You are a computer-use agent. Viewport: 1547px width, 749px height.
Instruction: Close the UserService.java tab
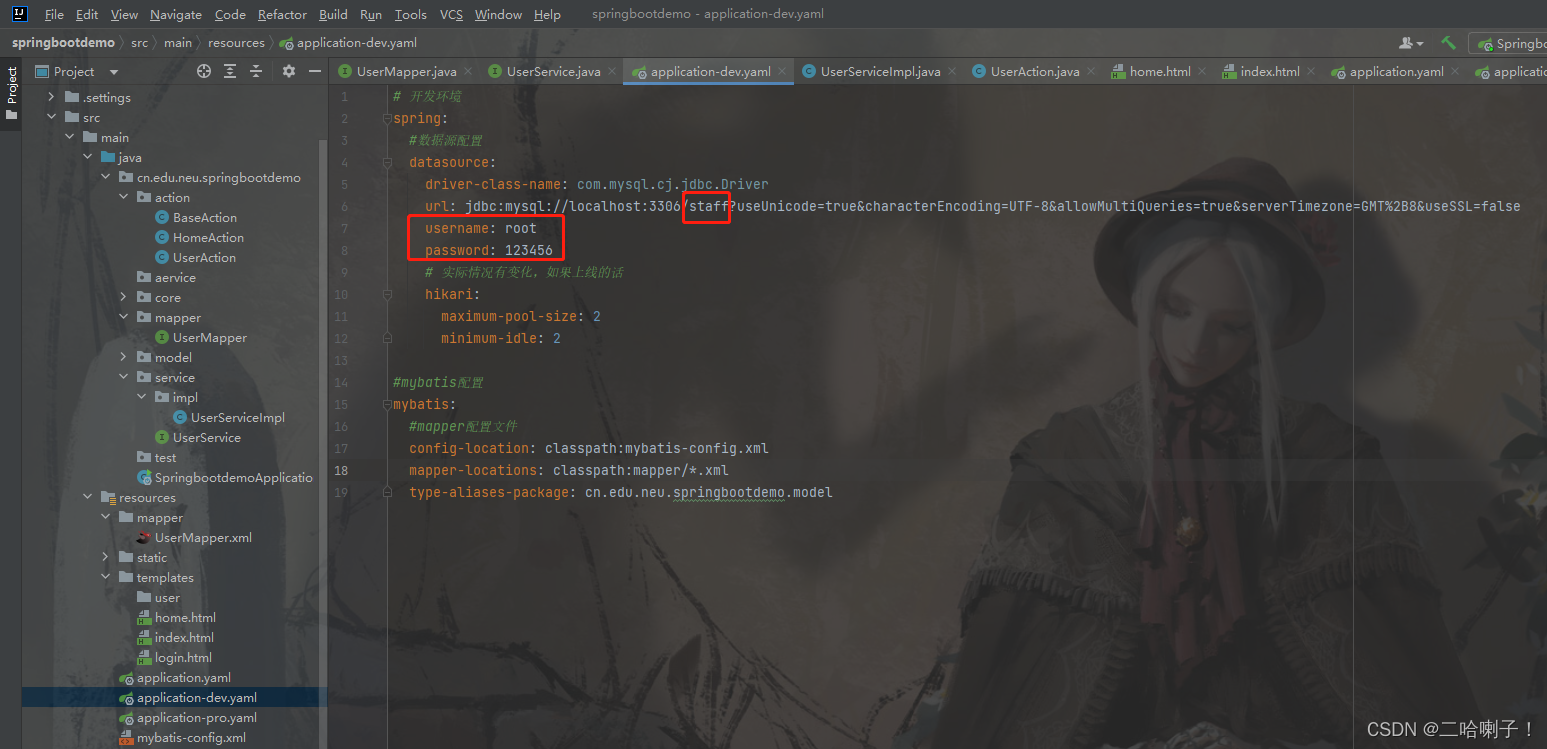click(x=613, y=71)
